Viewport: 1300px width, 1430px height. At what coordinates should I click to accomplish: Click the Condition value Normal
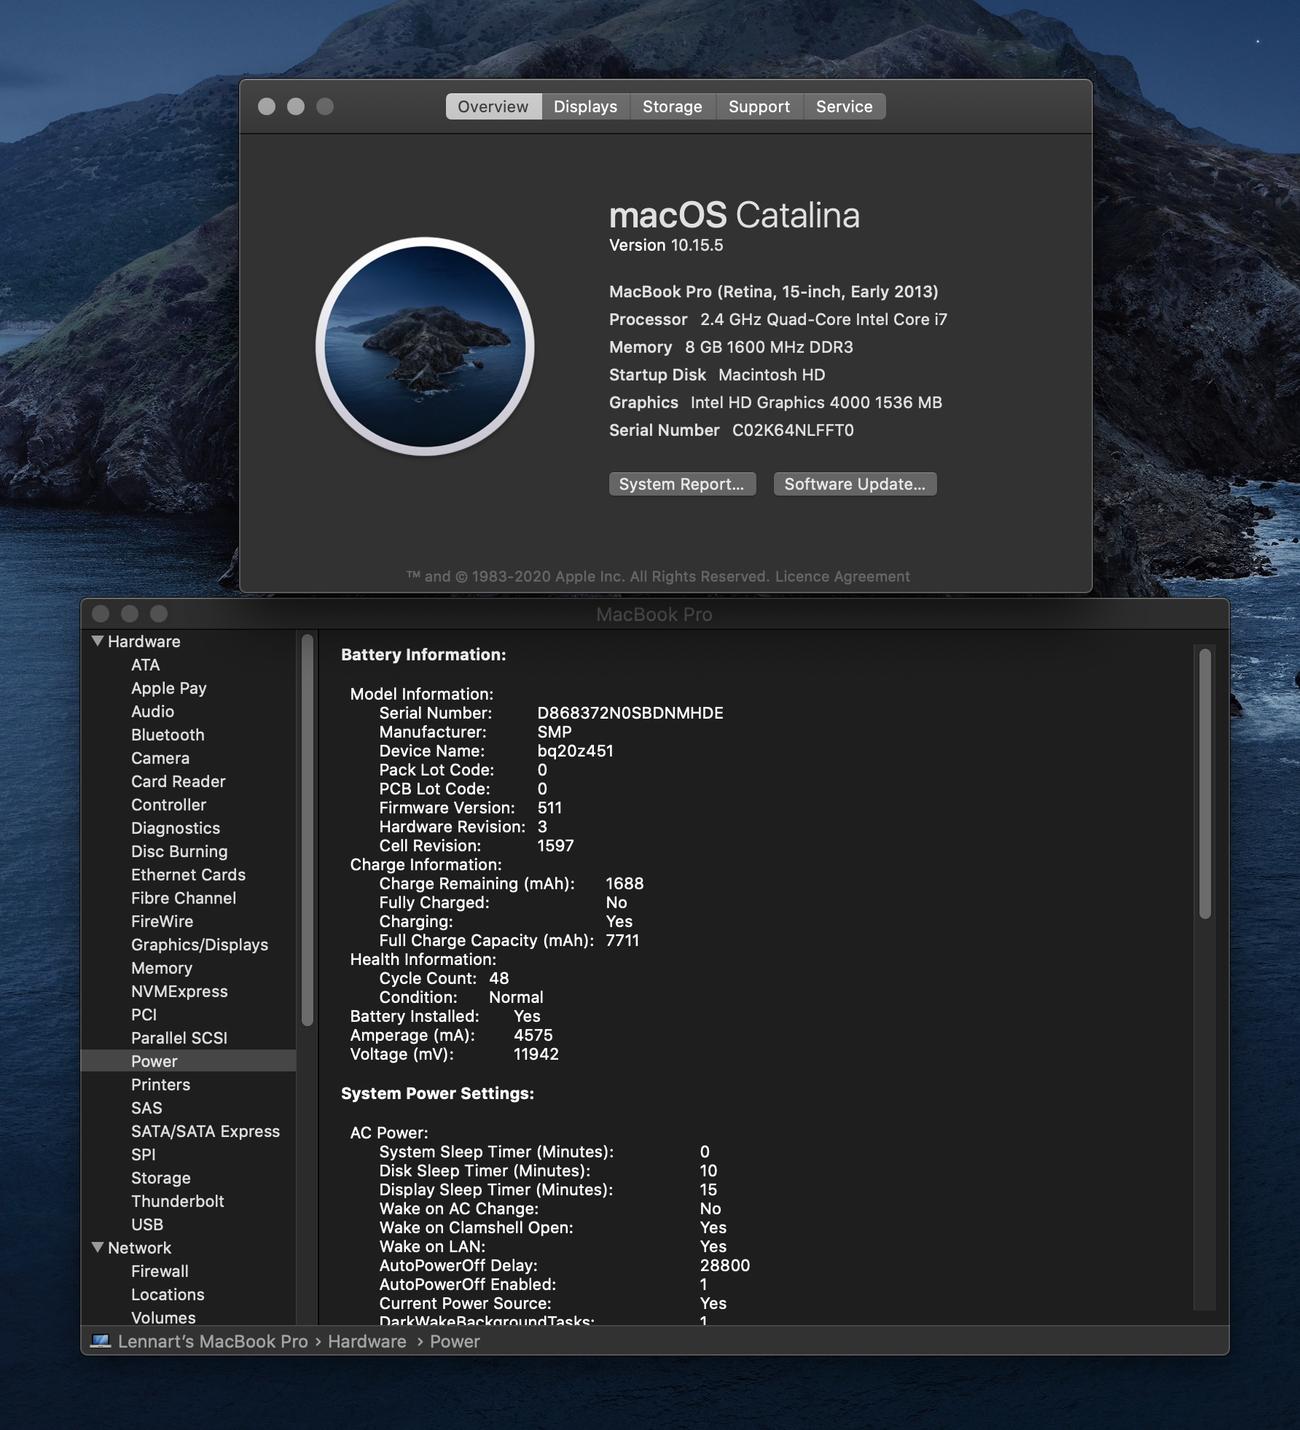click(516, 997)
